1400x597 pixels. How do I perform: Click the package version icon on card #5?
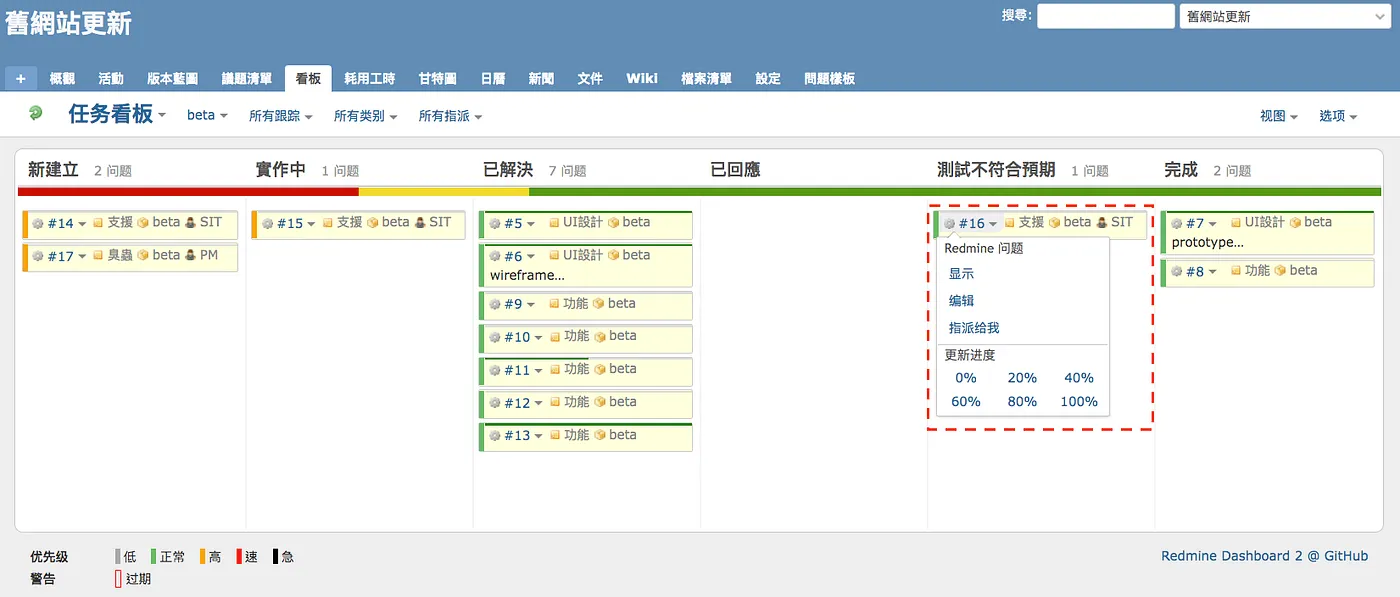[x=613, y=223]
